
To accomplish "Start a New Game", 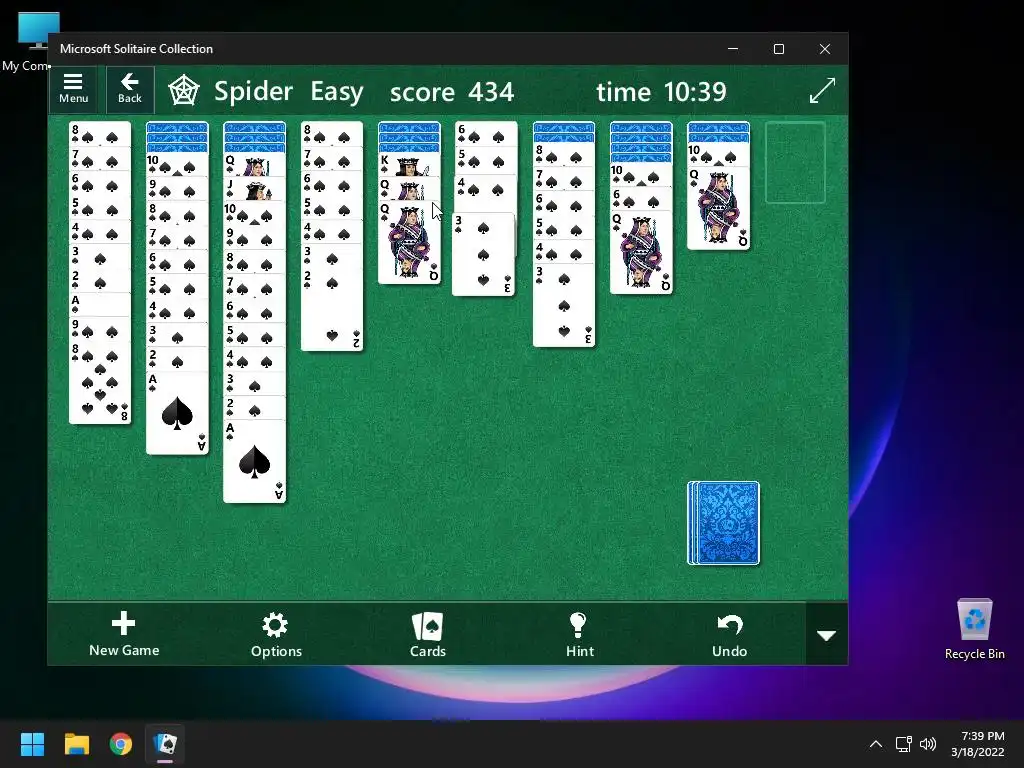I will pyautogui.click(x=124, y=634).
